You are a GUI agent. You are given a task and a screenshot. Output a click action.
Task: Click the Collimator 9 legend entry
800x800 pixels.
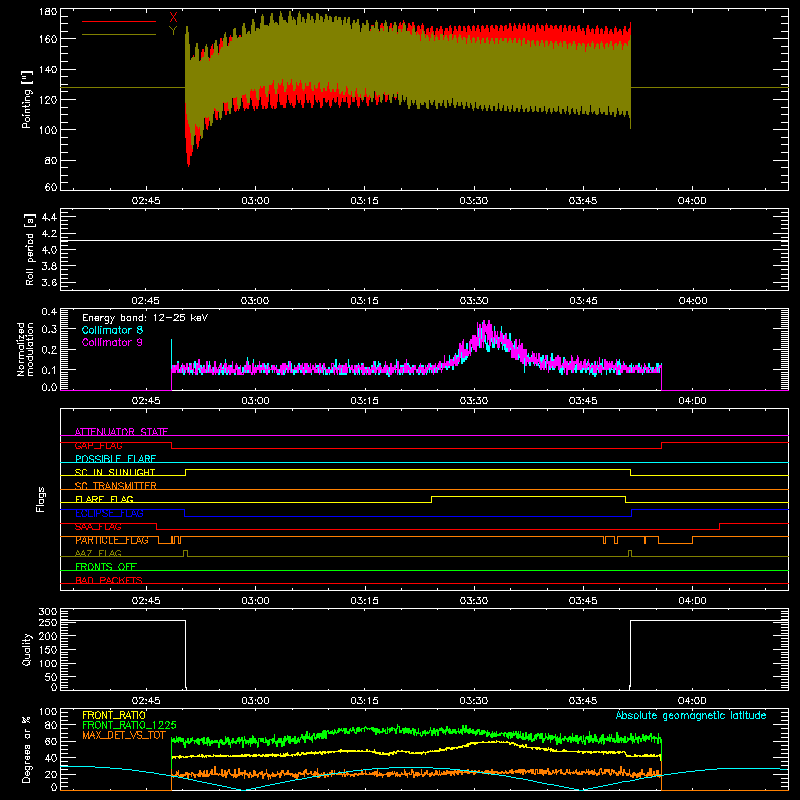pos(112,342)
